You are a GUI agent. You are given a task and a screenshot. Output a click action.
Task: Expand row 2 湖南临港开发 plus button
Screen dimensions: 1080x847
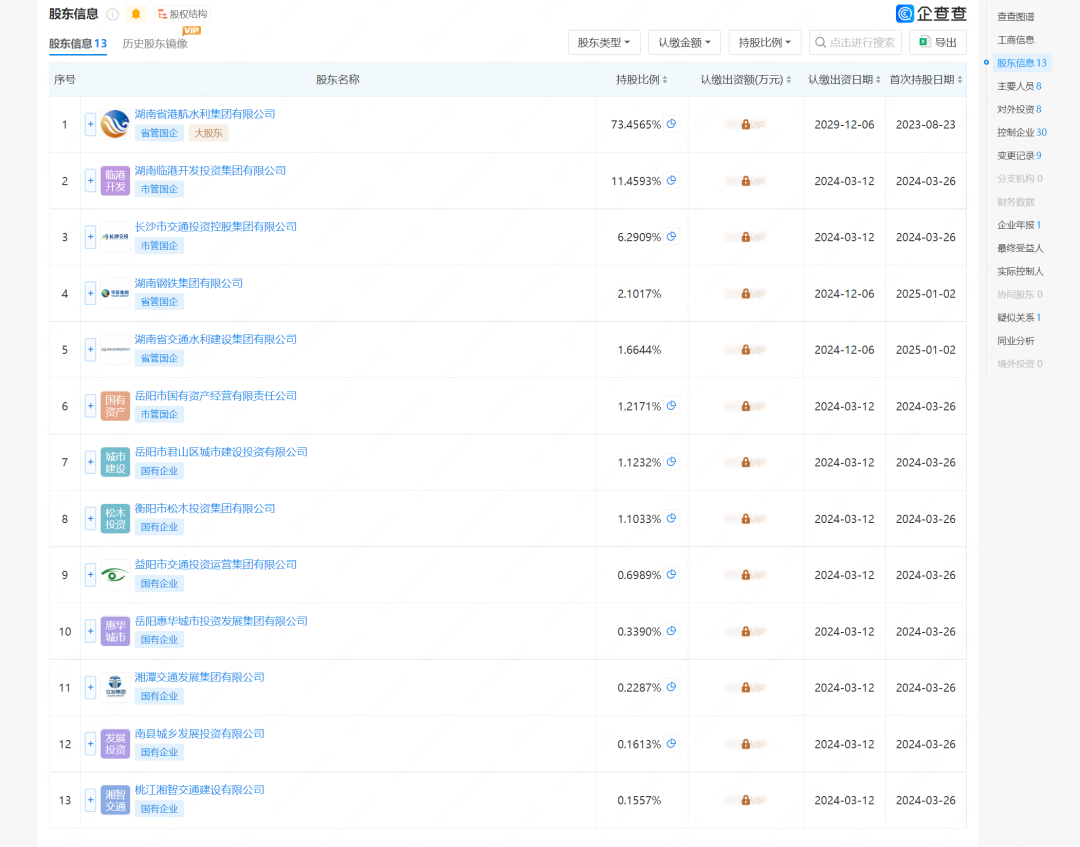point(90,181)
